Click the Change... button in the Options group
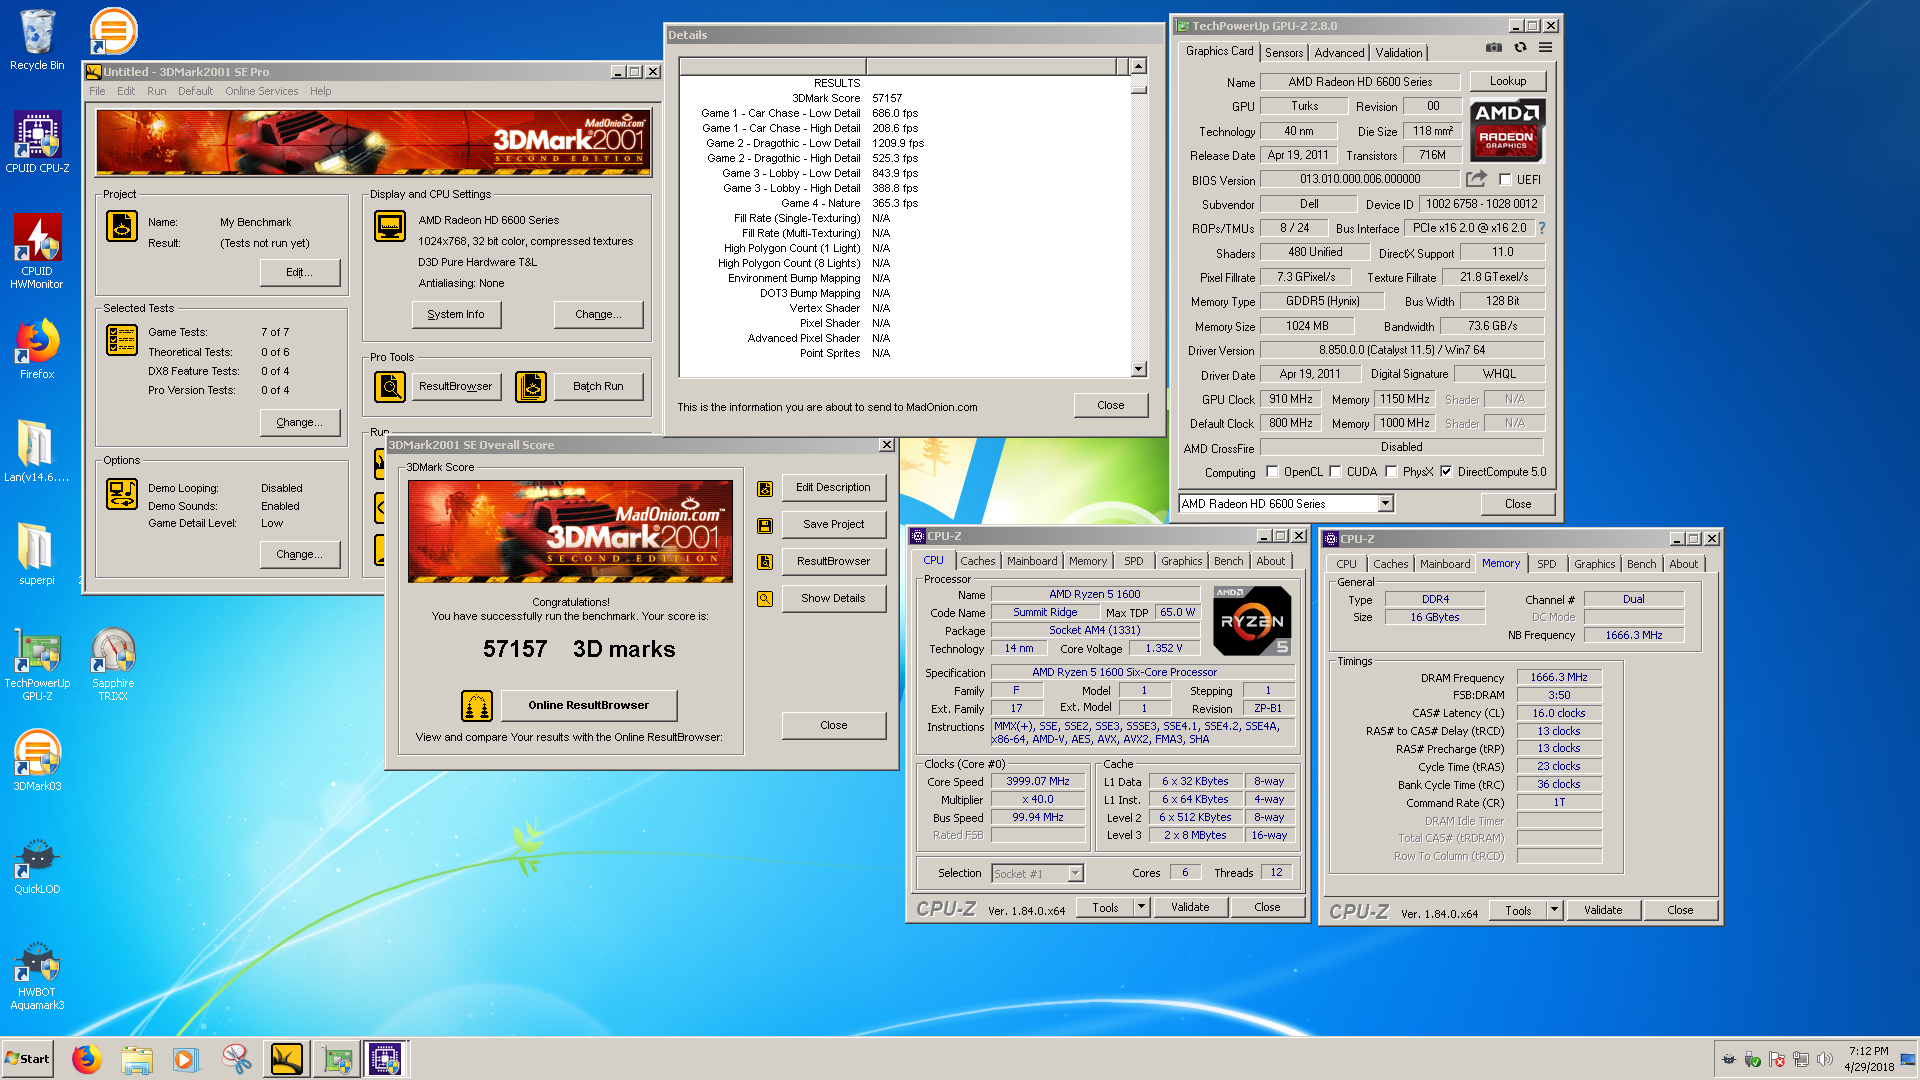 point(299,555)
